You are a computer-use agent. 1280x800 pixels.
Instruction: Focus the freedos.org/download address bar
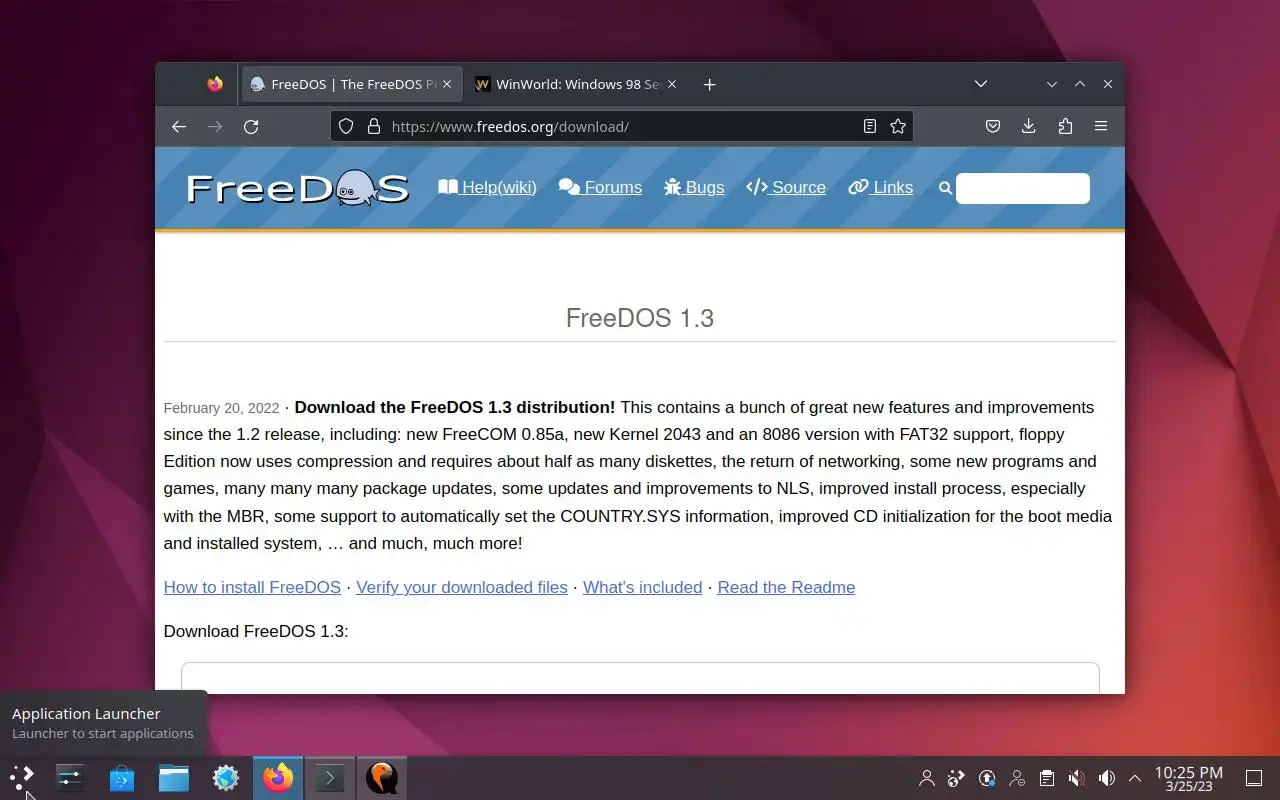620,126
